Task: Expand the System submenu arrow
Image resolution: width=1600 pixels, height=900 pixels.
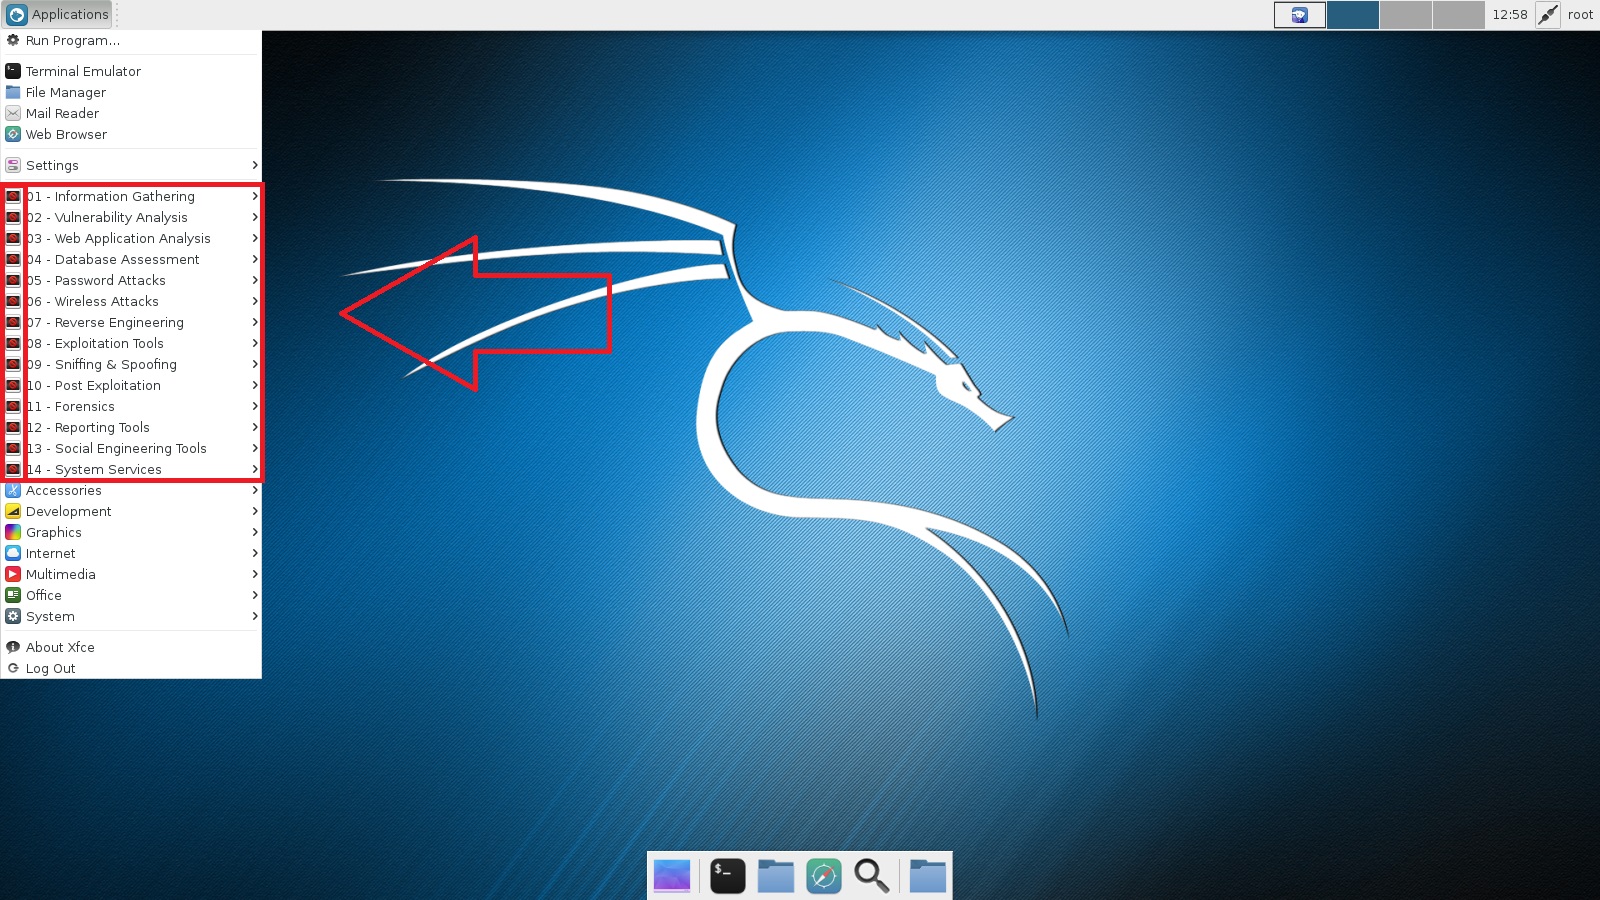Action: coord(255,616)
